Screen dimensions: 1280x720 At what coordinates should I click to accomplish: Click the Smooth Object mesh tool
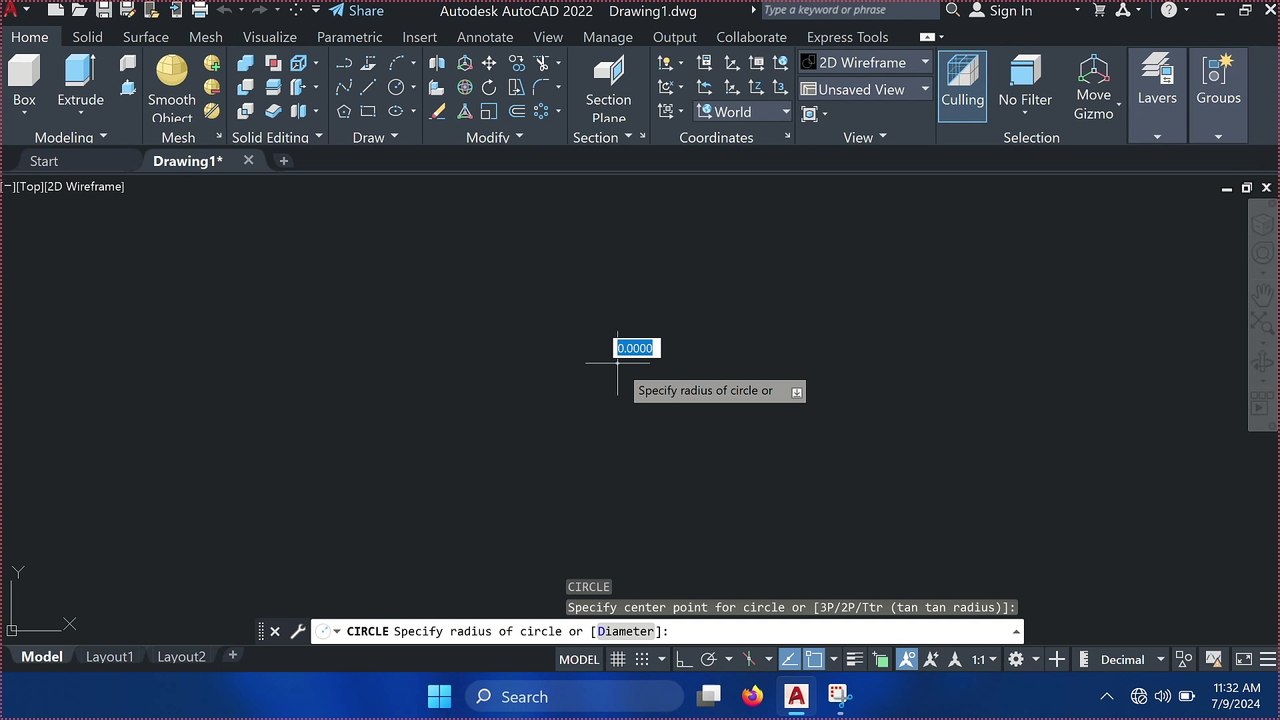172,88
